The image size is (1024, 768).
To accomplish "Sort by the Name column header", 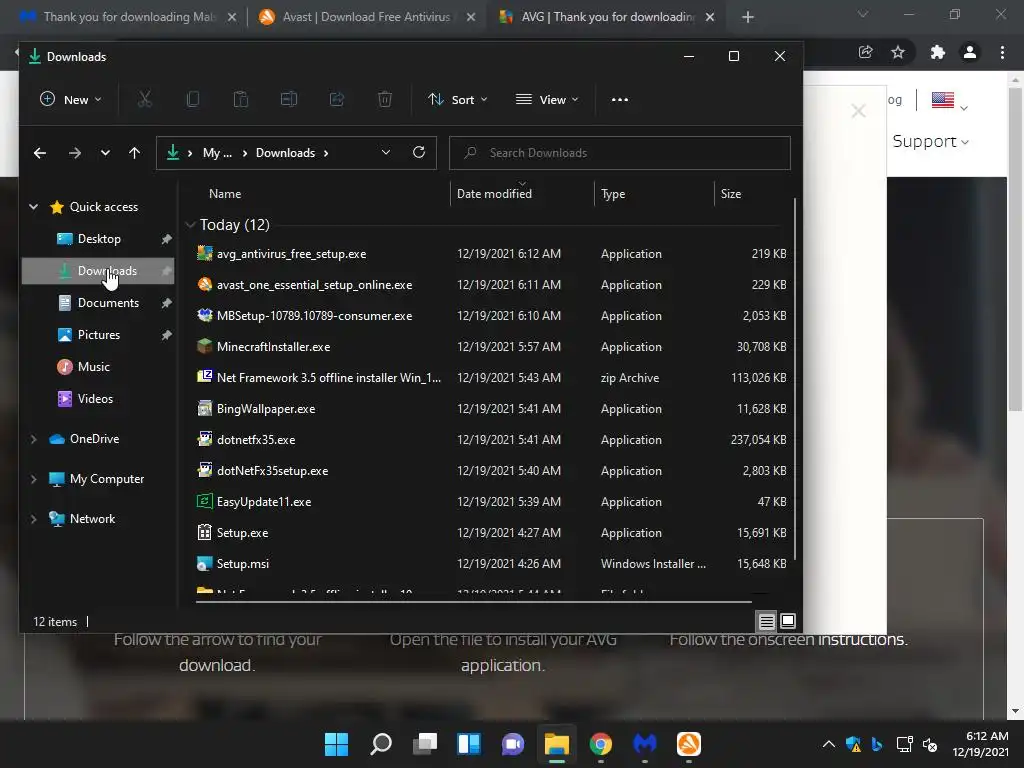I will tap(225, 194).
